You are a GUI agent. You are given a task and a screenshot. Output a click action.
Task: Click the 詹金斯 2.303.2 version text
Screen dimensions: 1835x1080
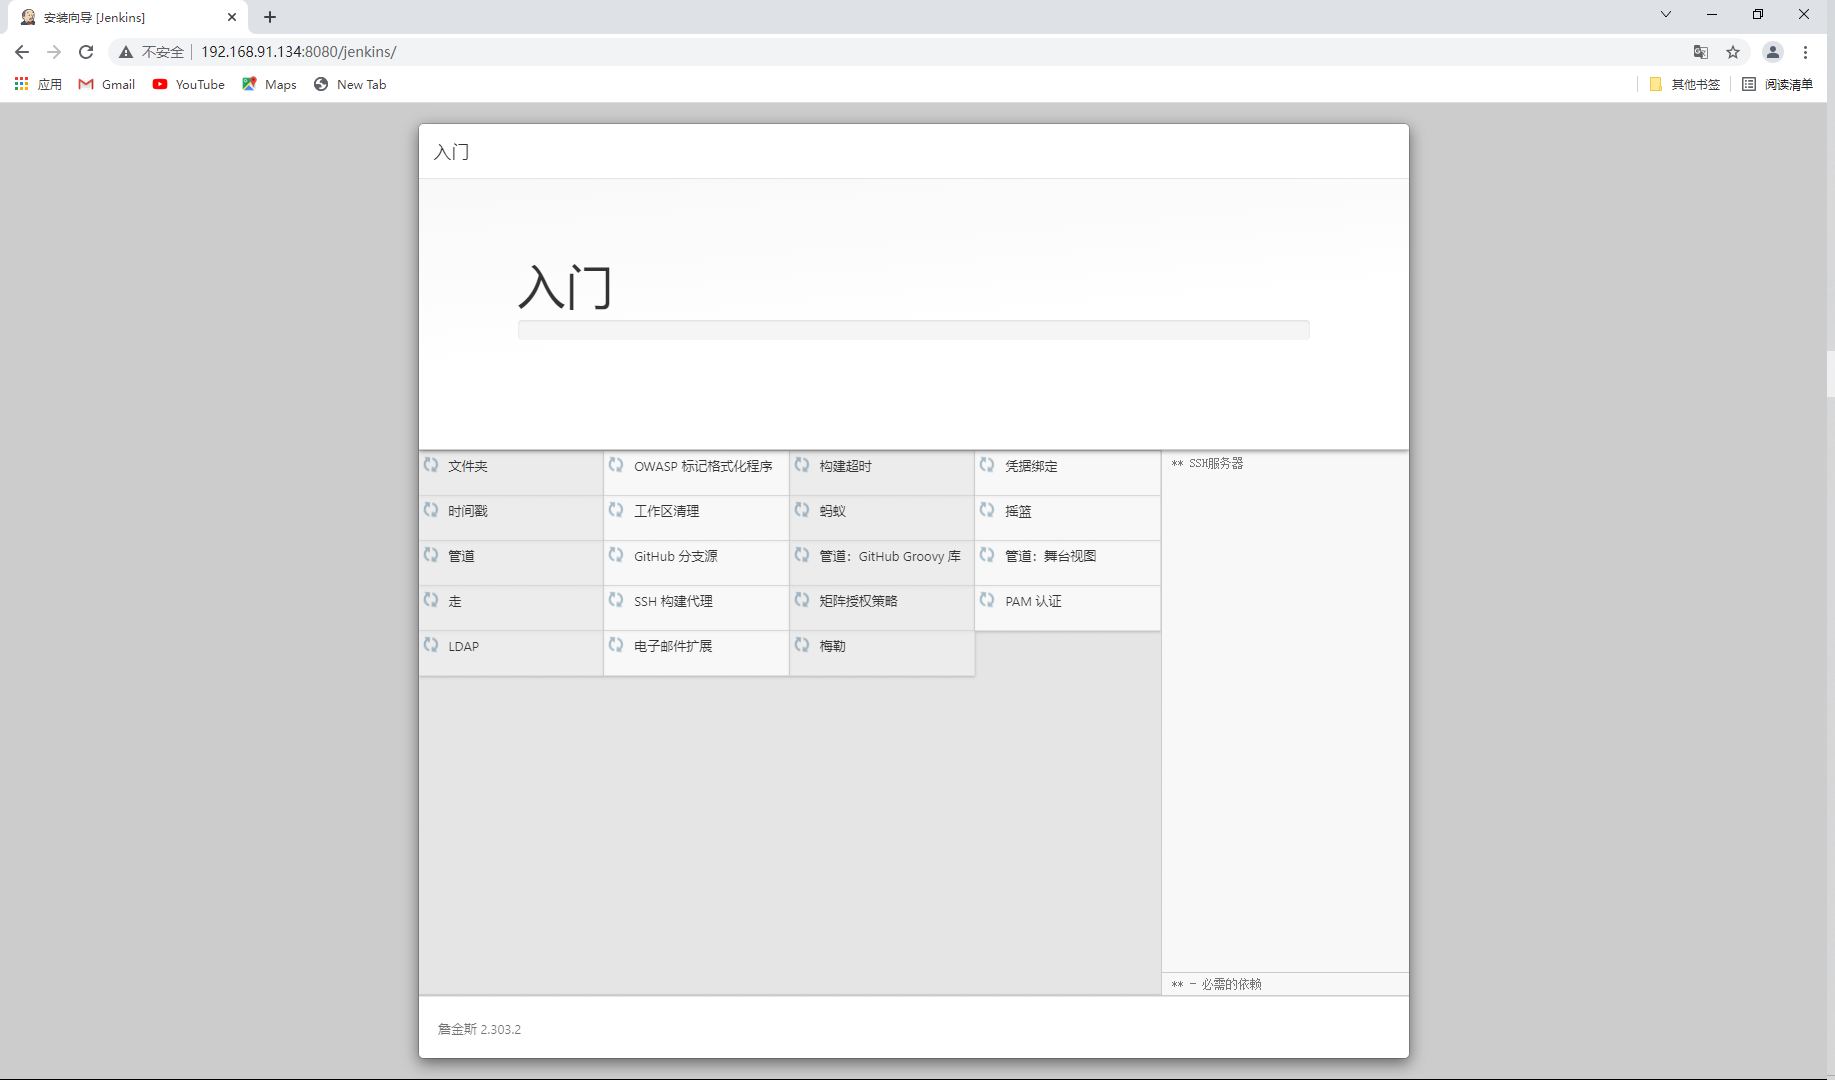pyautogui.click(x=479, y=1029)
